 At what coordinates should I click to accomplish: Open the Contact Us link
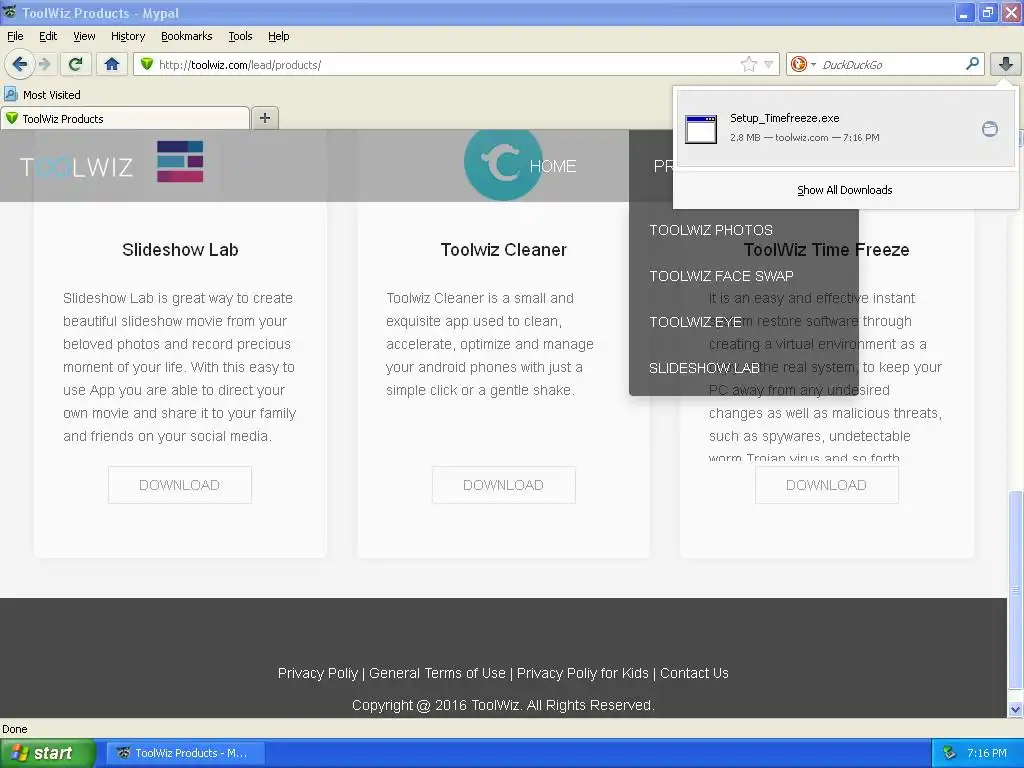point(694,673)
